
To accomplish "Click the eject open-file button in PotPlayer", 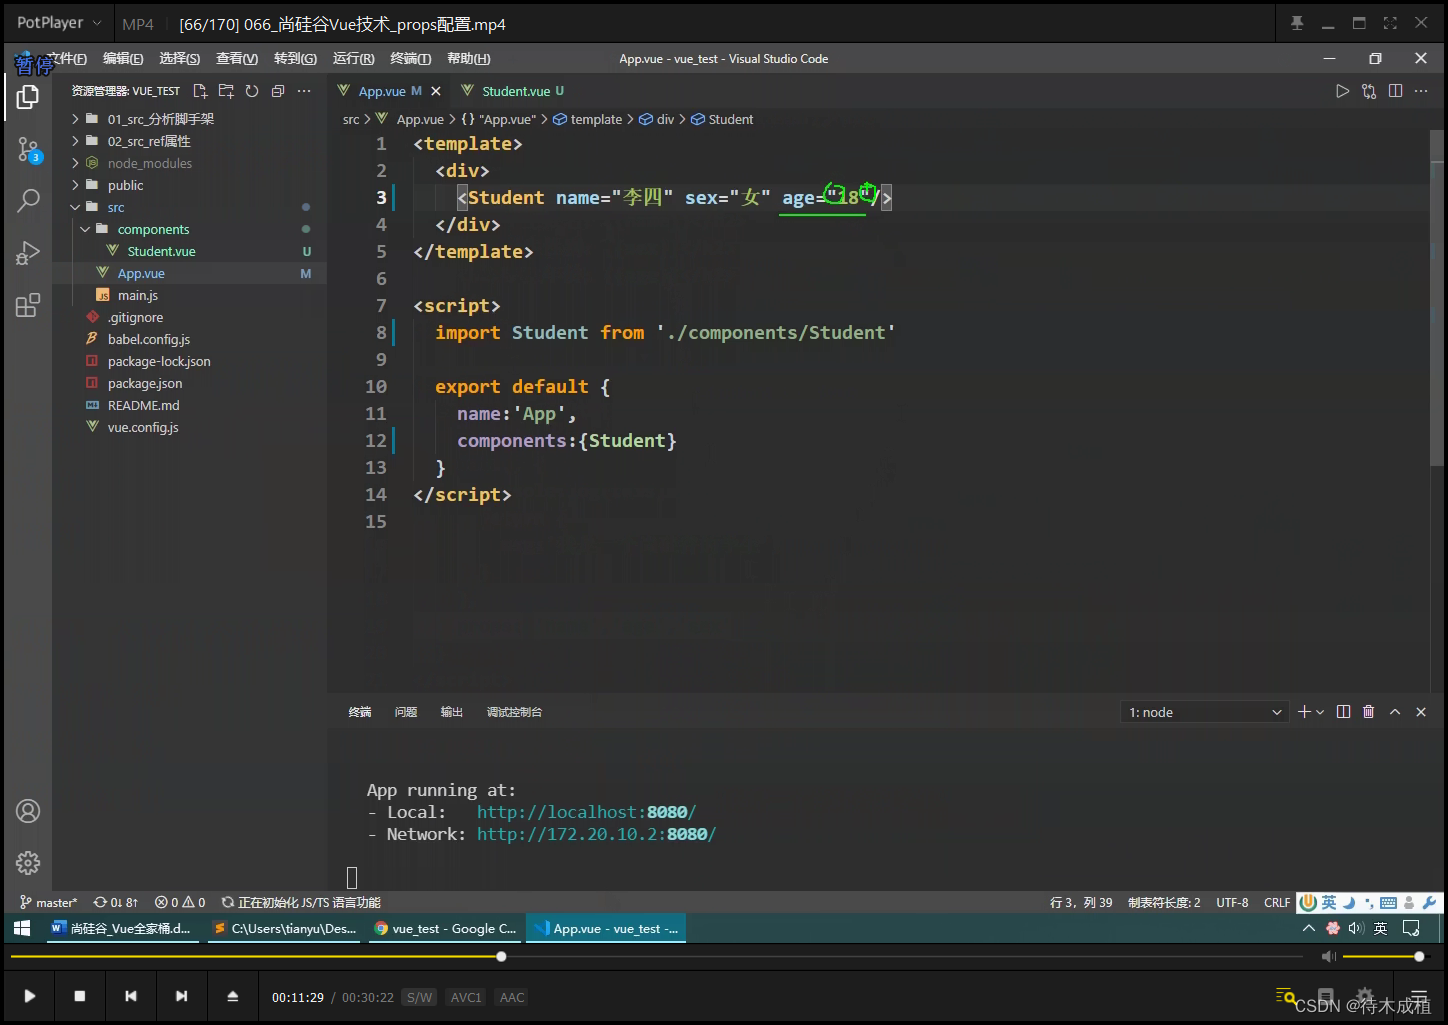I will (232, 996).
